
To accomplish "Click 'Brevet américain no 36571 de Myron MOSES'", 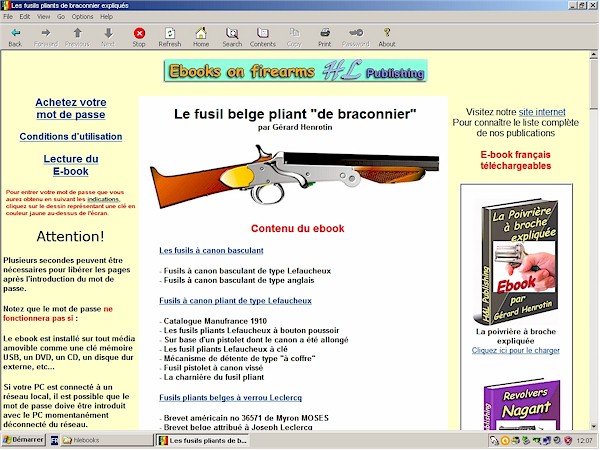I will click(x=246, y=418).
